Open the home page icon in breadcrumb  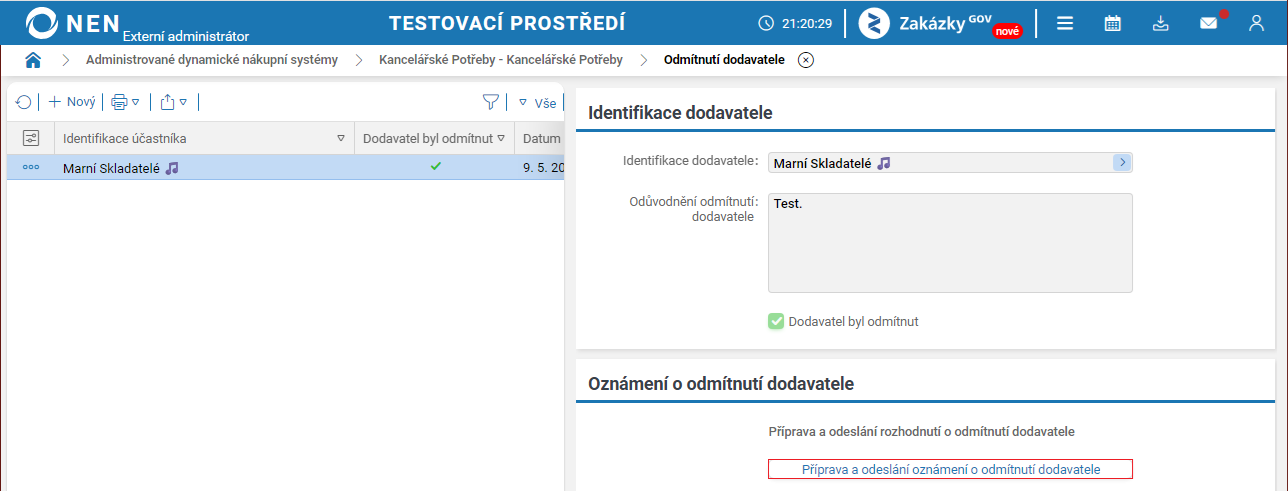[x=33, y=60]
